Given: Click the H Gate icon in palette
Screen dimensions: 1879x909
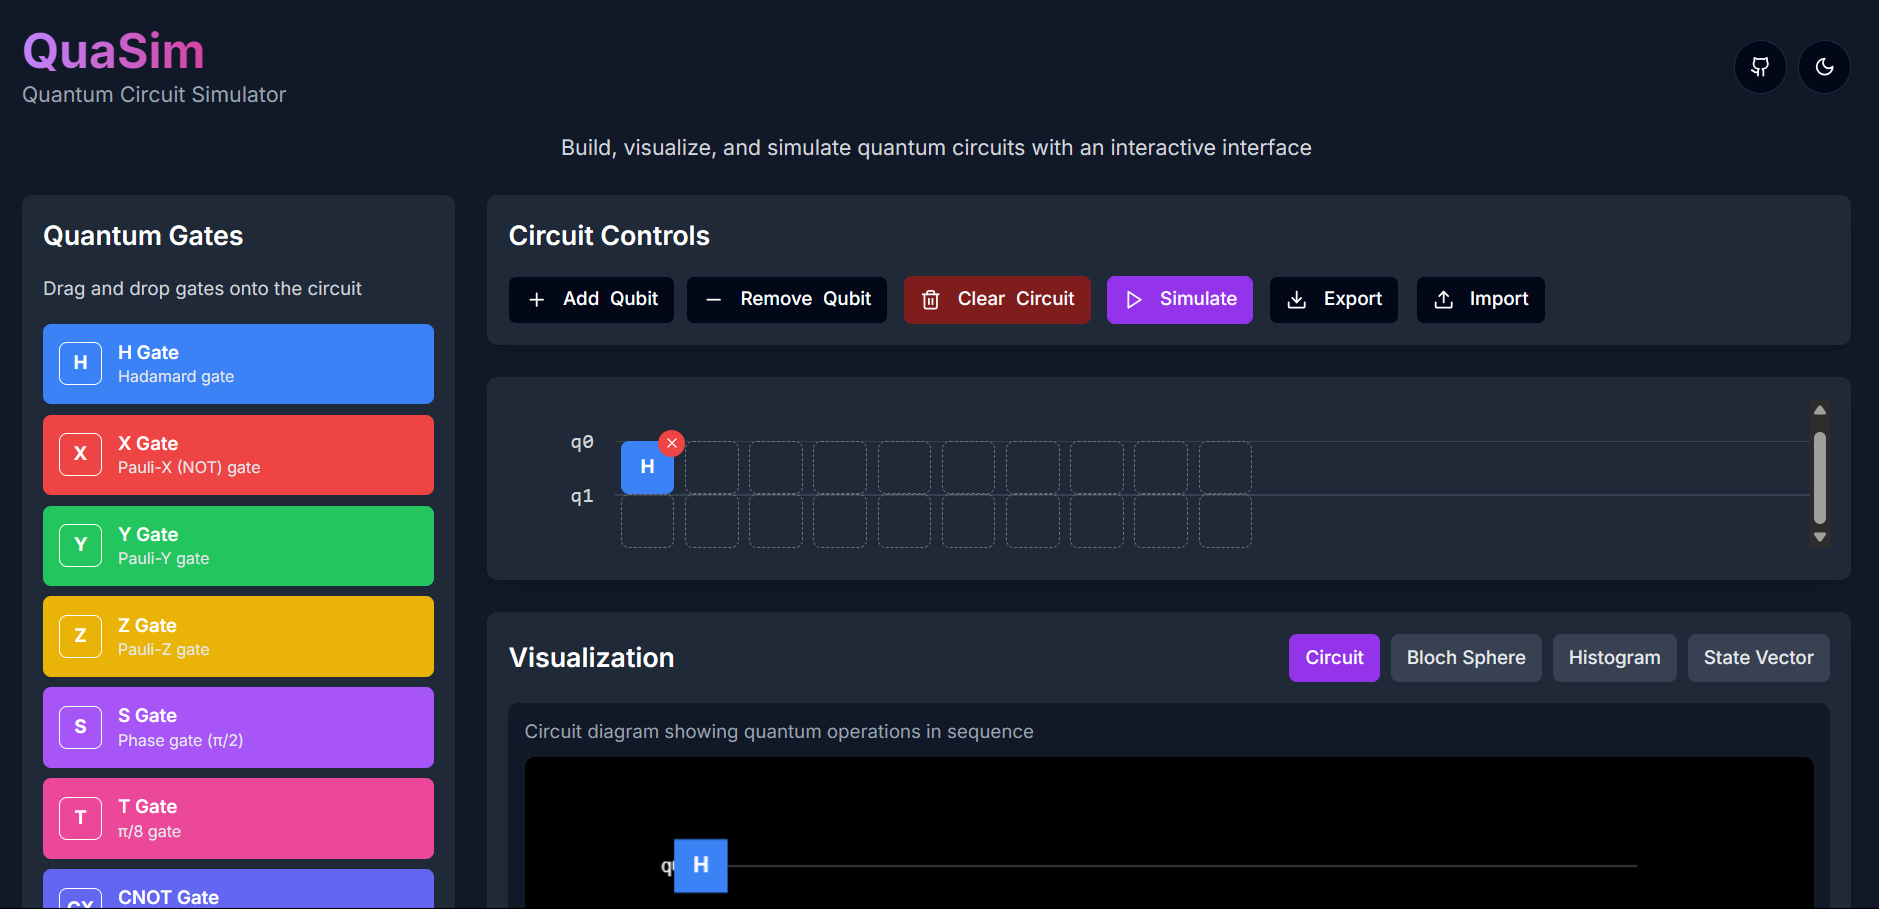Looking at the screenshot, I should 80,363.
